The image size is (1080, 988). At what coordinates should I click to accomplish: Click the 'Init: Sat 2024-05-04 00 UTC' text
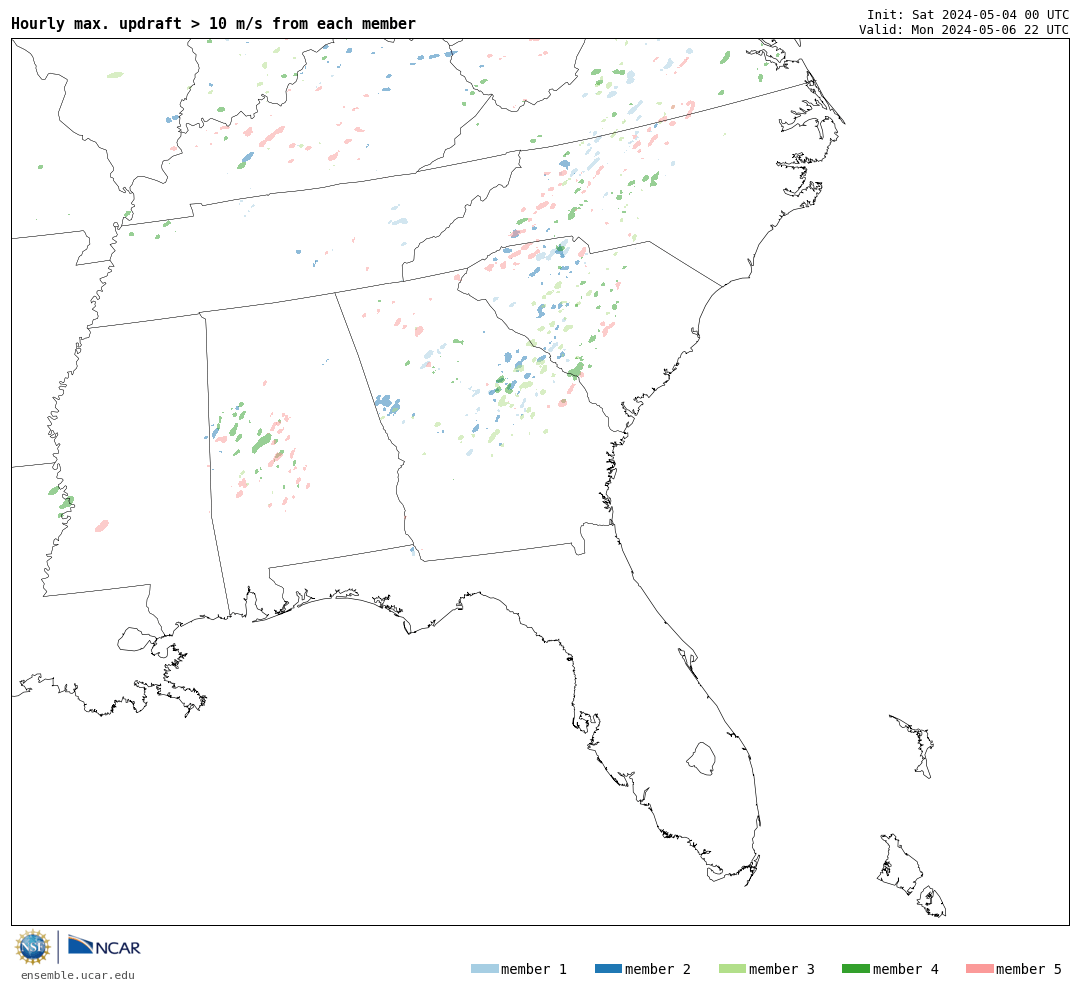point(968,14)
